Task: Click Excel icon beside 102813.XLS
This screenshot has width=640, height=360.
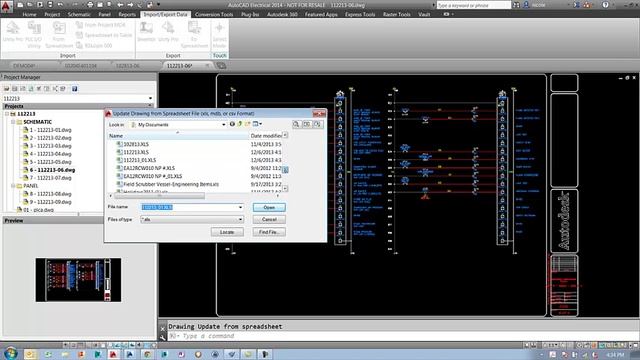Action: (x=119, y=144)
